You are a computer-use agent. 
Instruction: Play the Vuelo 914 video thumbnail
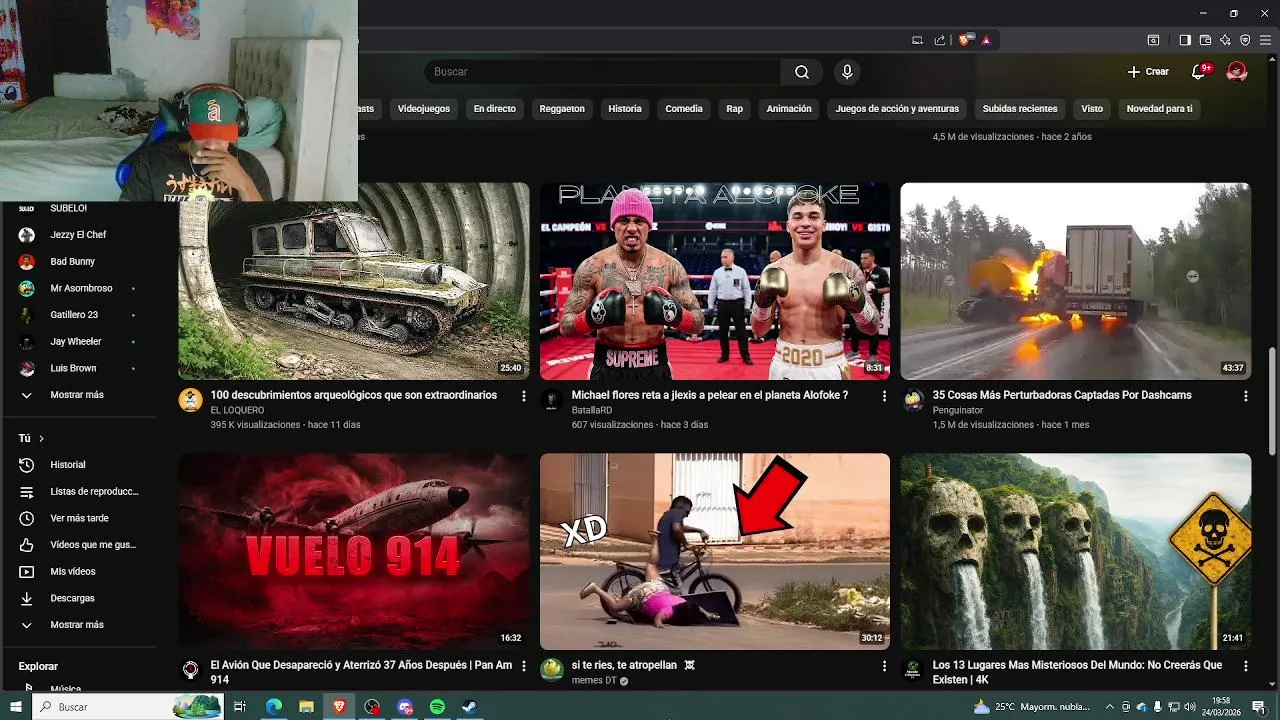(x=354, y=552)
